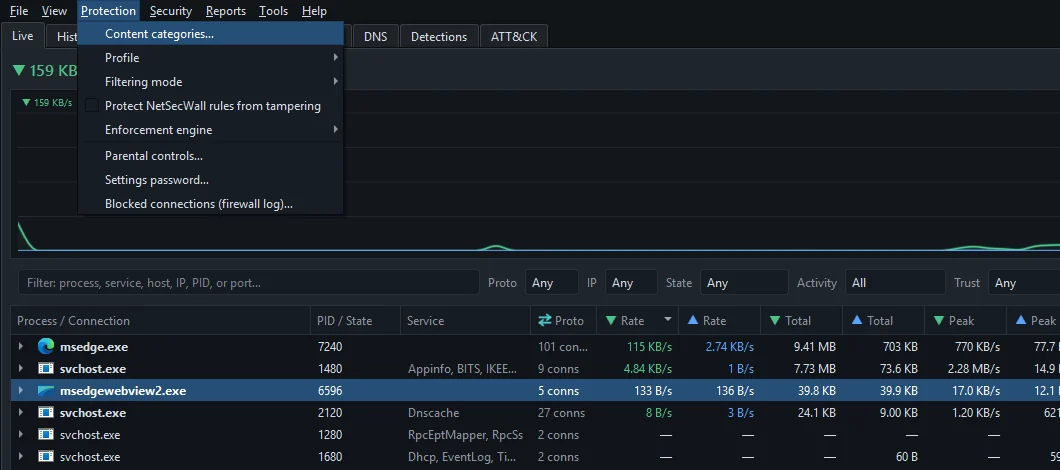This screenshot has width=1060, height=470.
Task: Sort by Process / Connection column
Action: point(161,321)
